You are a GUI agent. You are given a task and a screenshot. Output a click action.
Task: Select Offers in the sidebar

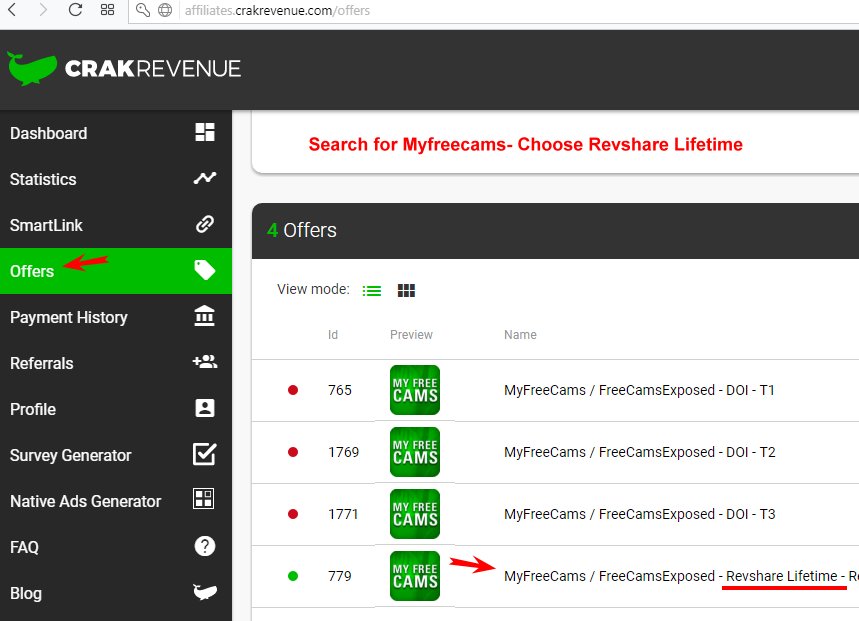pos(116,271)
